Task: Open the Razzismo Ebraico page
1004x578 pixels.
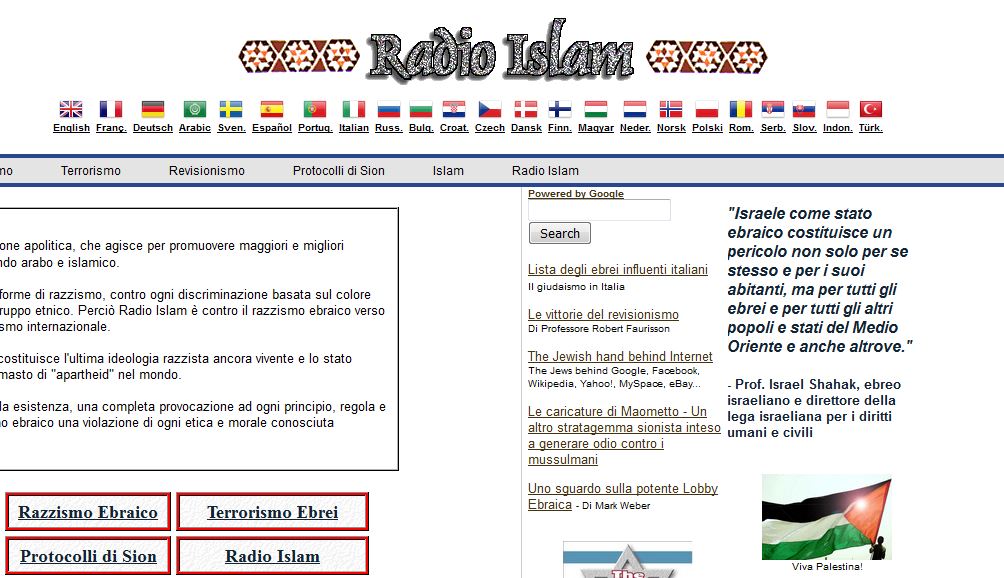Action: 88,512
